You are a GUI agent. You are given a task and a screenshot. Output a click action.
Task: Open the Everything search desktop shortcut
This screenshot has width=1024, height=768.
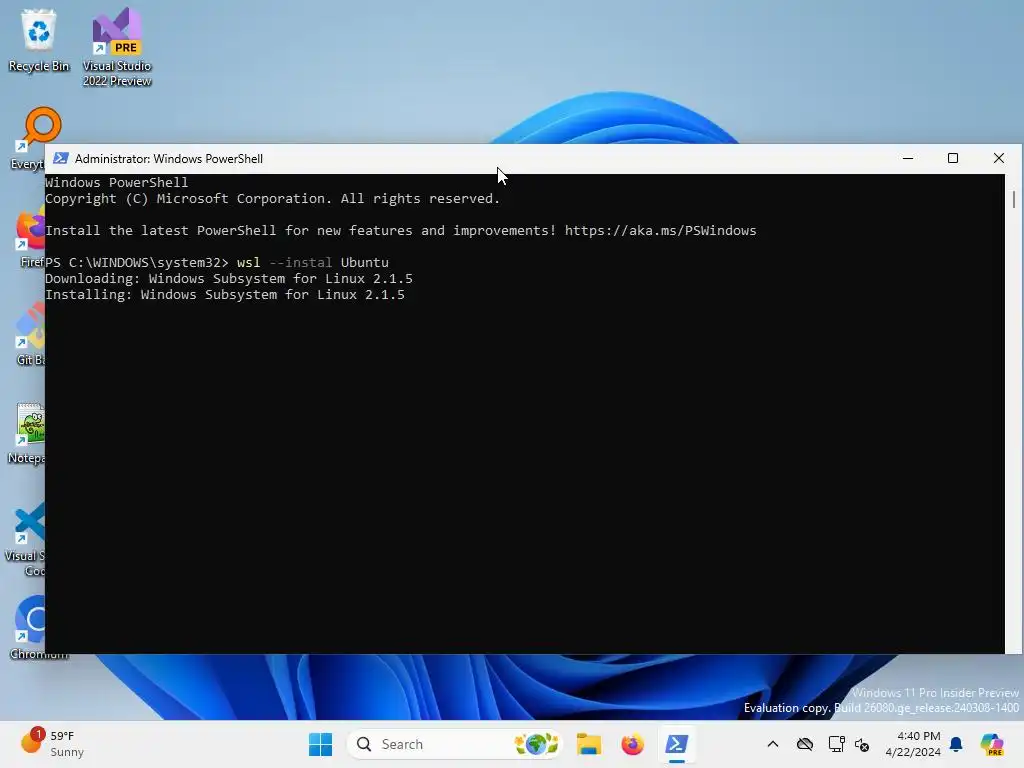[29, 138]
